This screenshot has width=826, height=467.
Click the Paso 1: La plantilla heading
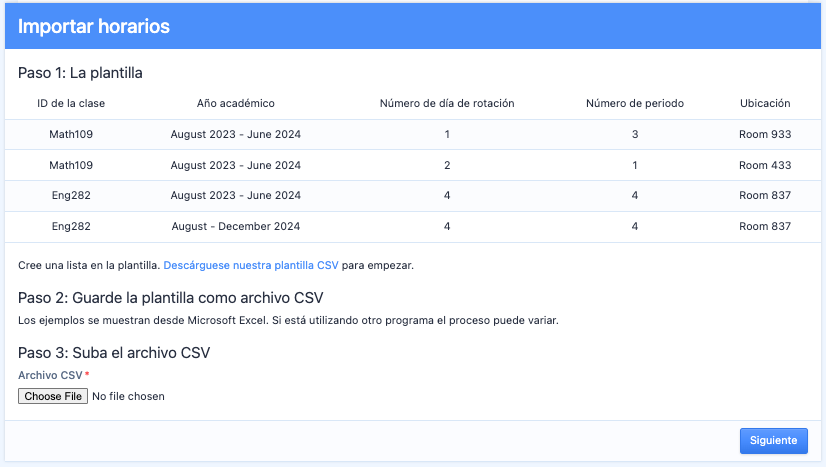pos(80,73)
